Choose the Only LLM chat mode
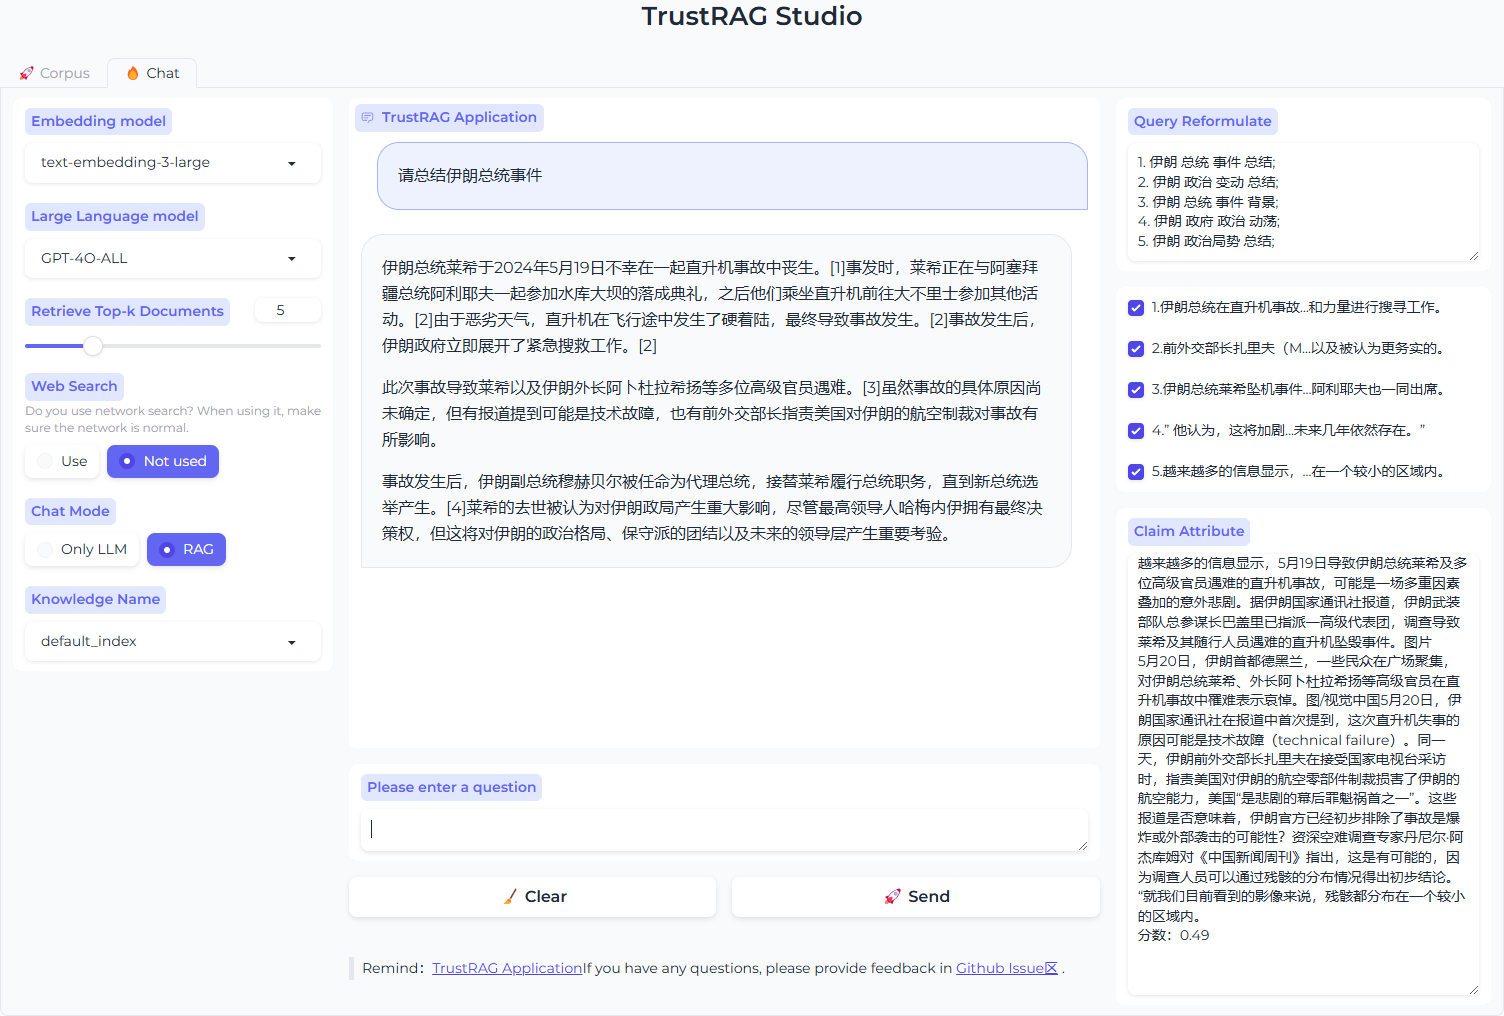1504x1016 pixels. (x=82, y=549)
